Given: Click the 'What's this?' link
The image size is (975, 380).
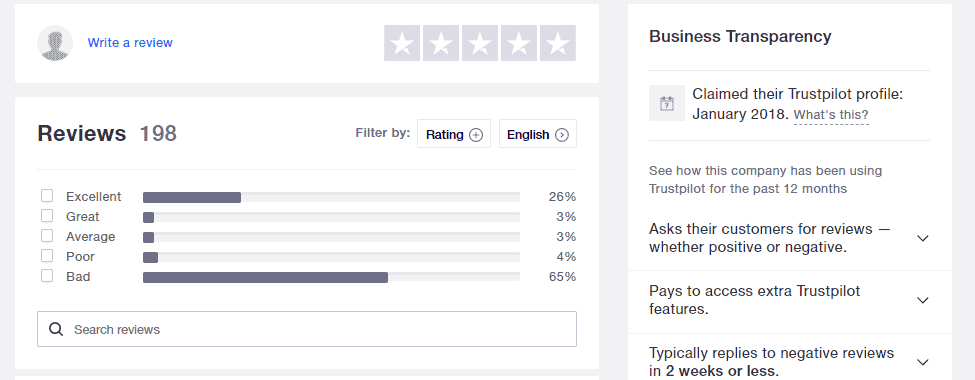Looking at the screenshot, I should 831,115.
